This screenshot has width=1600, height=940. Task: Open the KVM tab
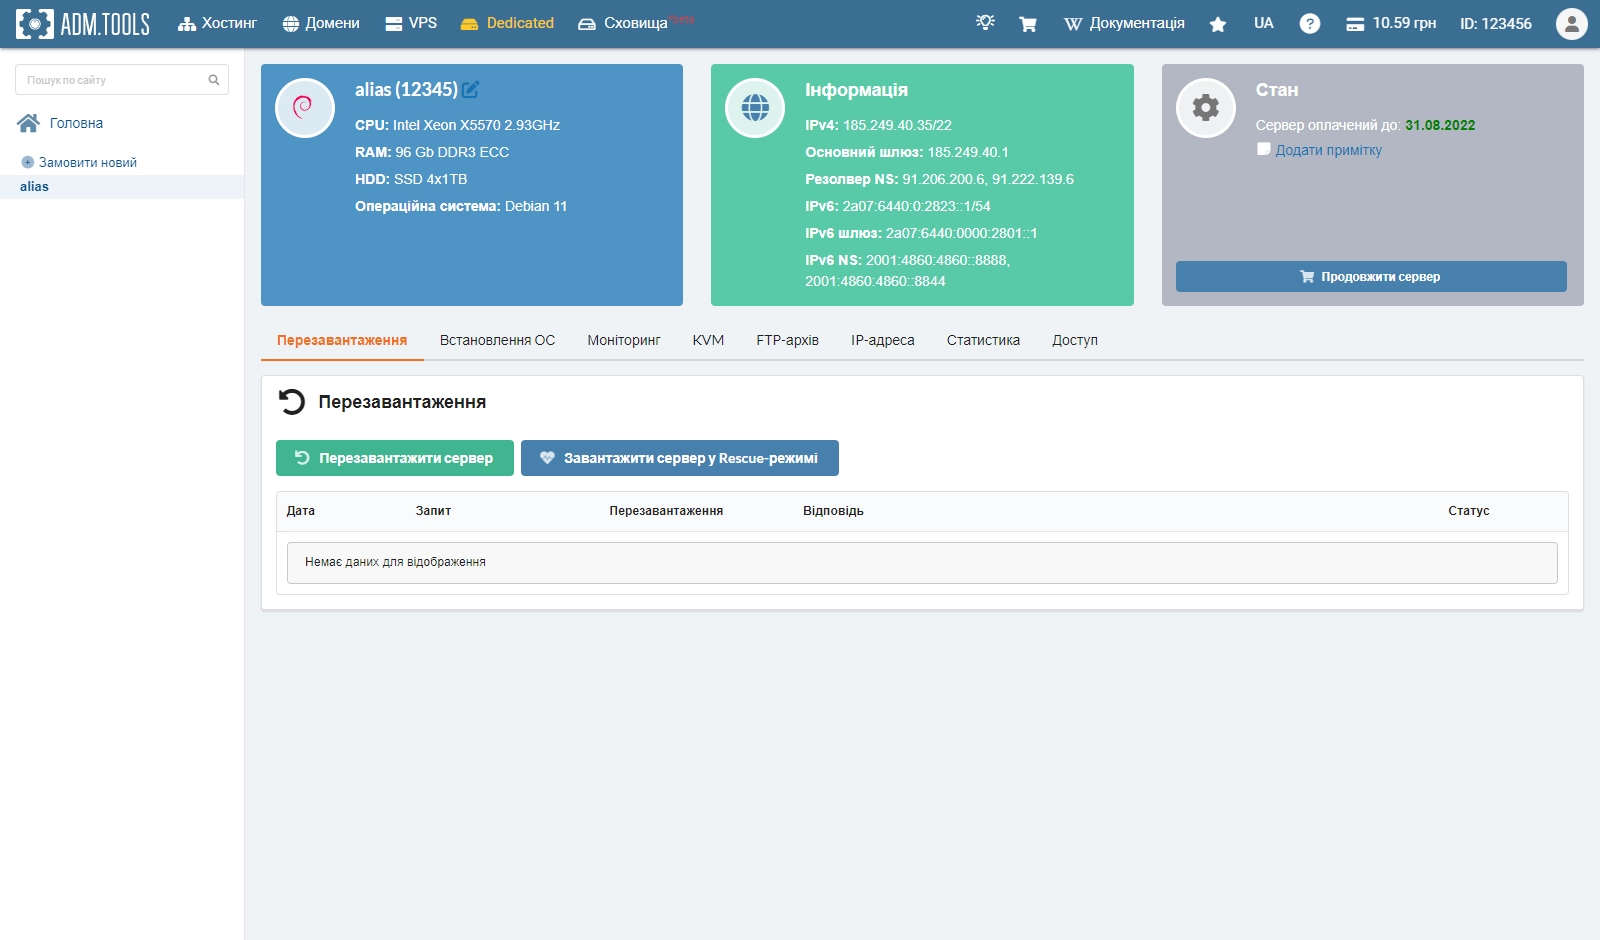[x=708, y=340]
